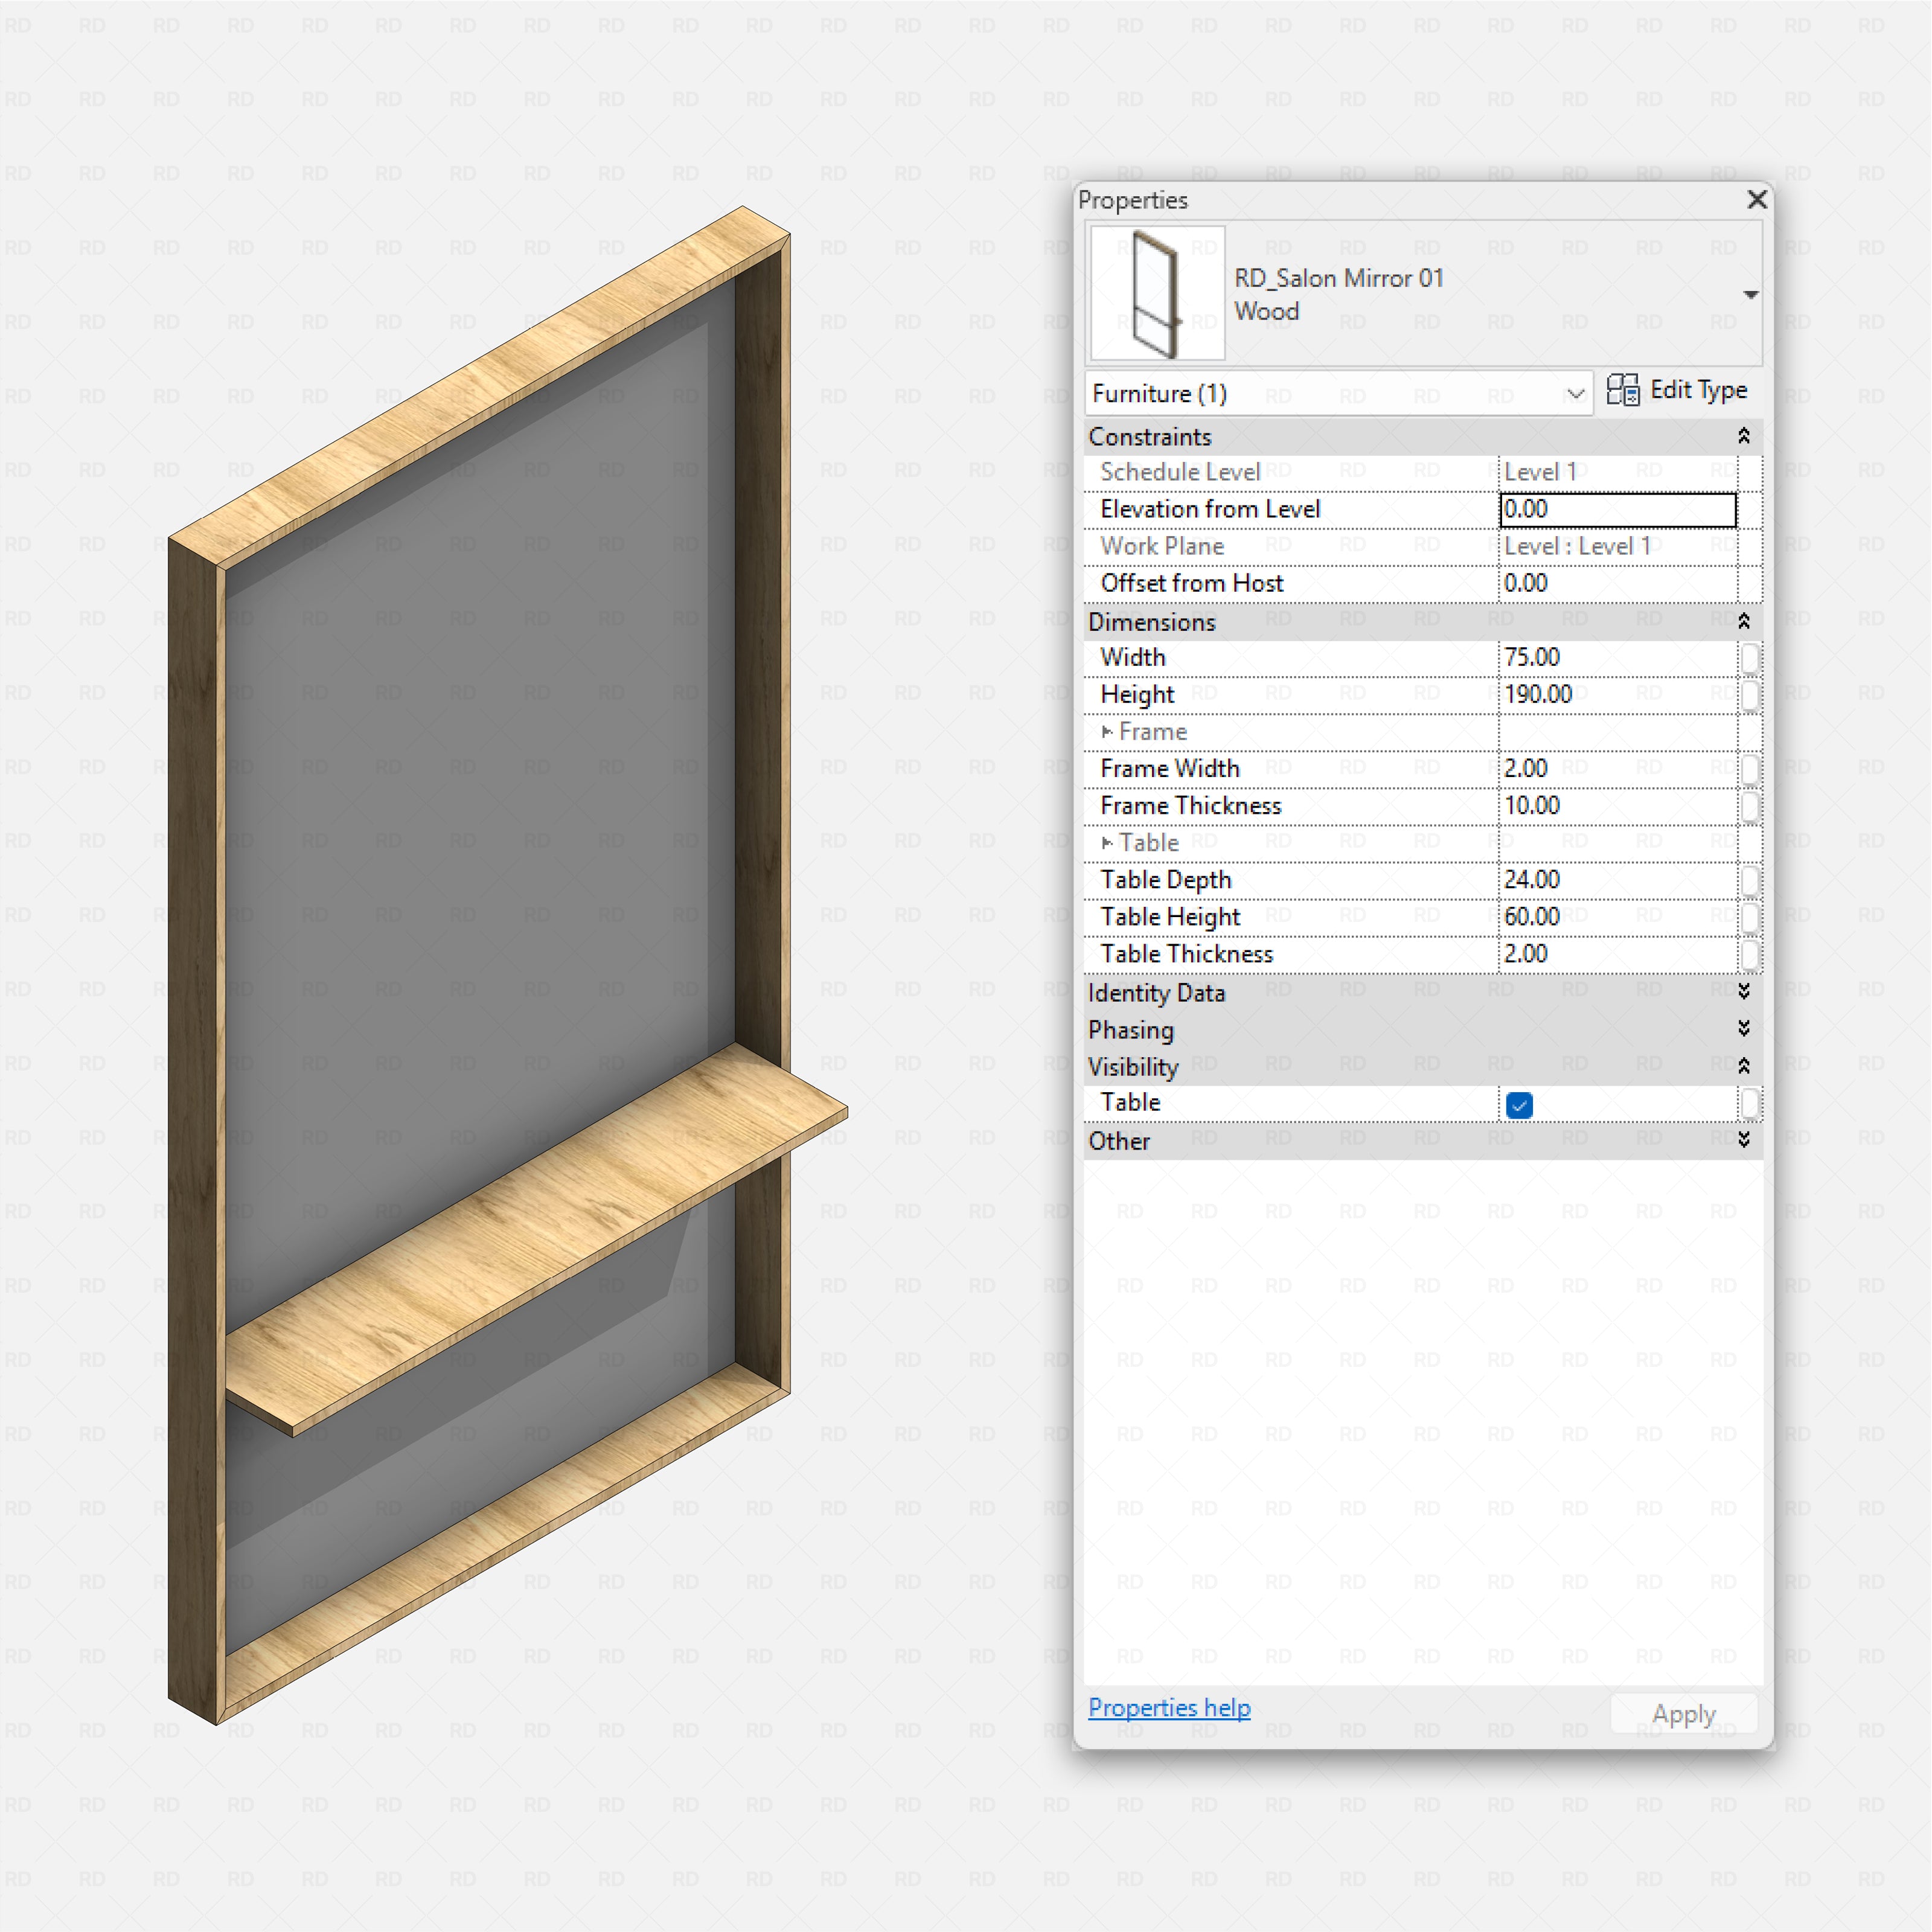Expand the Identity Data section
The image size is (1932, 1932).
(x=1744, y=992)
